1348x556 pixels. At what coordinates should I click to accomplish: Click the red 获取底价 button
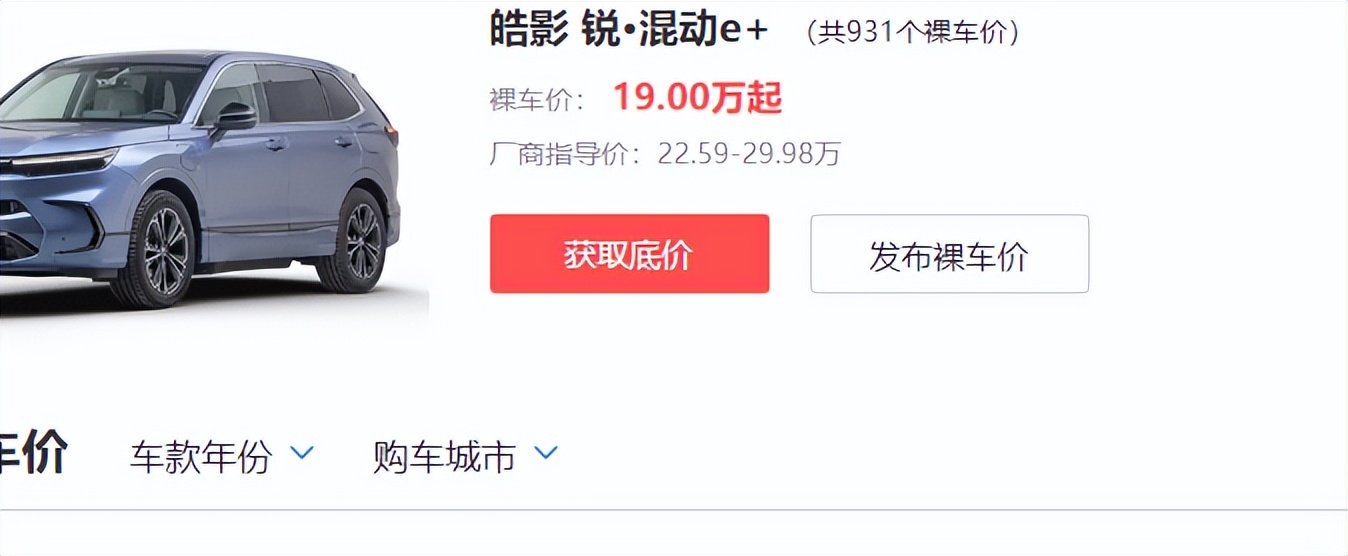pyautogui.click(x=629, y=254)
